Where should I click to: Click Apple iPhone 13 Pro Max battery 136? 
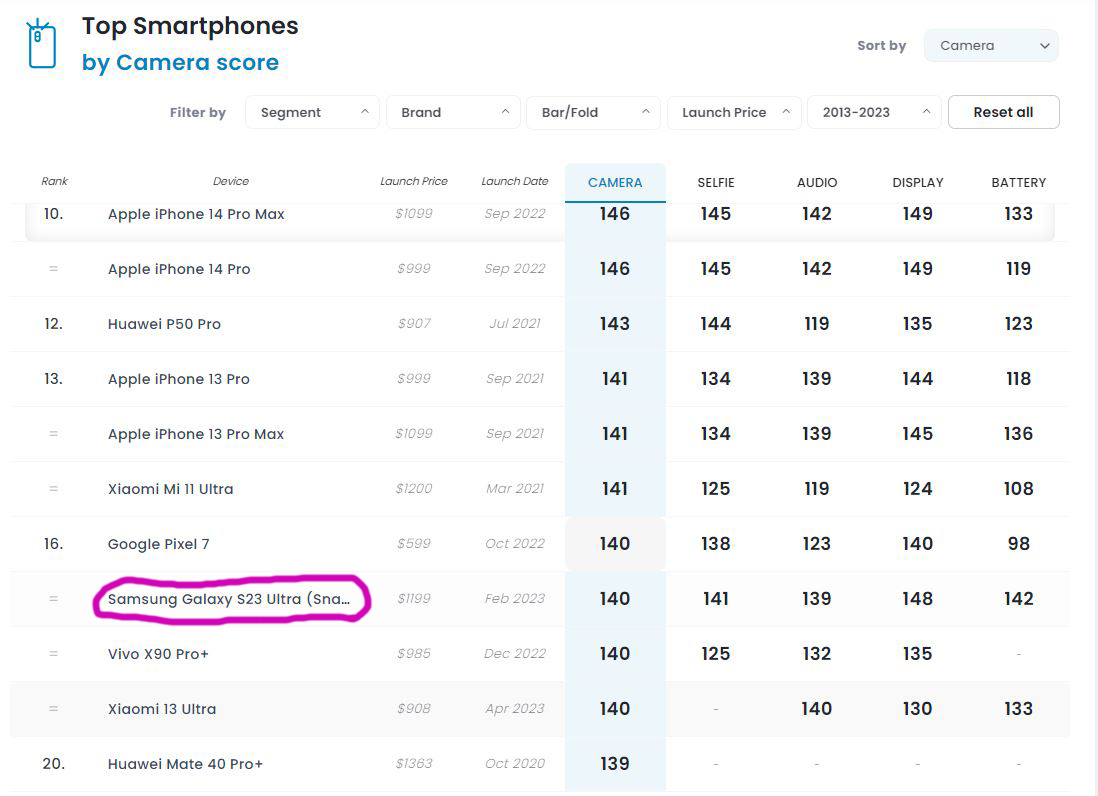click(x=1018, y=434)
